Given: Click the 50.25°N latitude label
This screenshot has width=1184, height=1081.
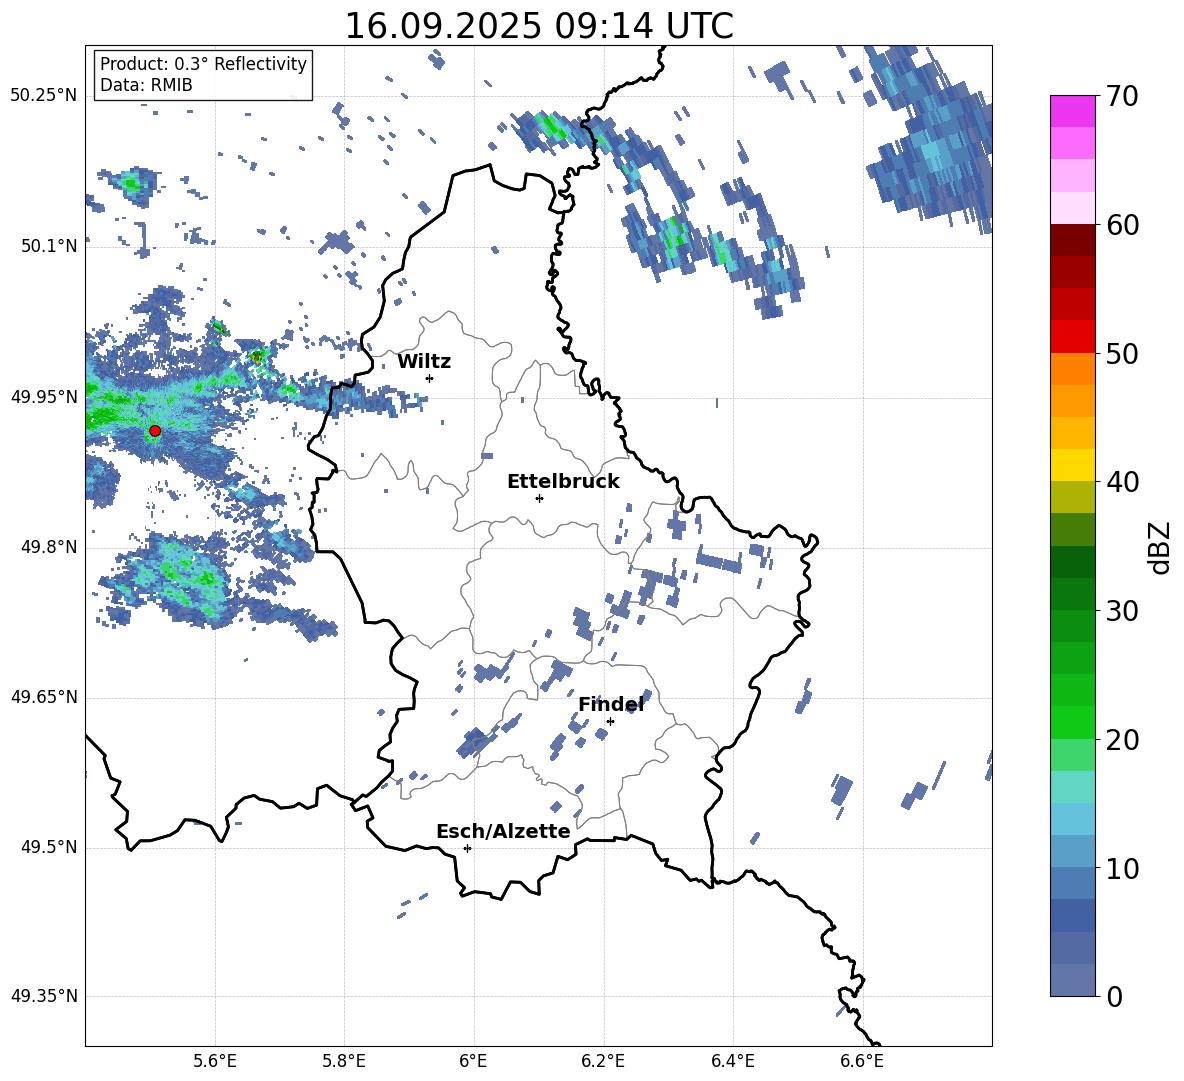Looking at the screenshot, I should [x=44, y=96].
